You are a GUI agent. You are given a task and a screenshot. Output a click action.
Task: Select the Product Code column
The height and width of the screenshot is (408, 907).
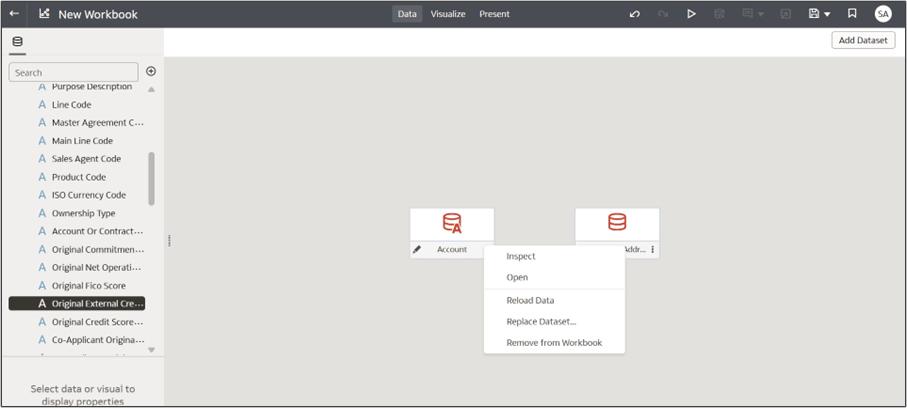[x=79, y=177]
